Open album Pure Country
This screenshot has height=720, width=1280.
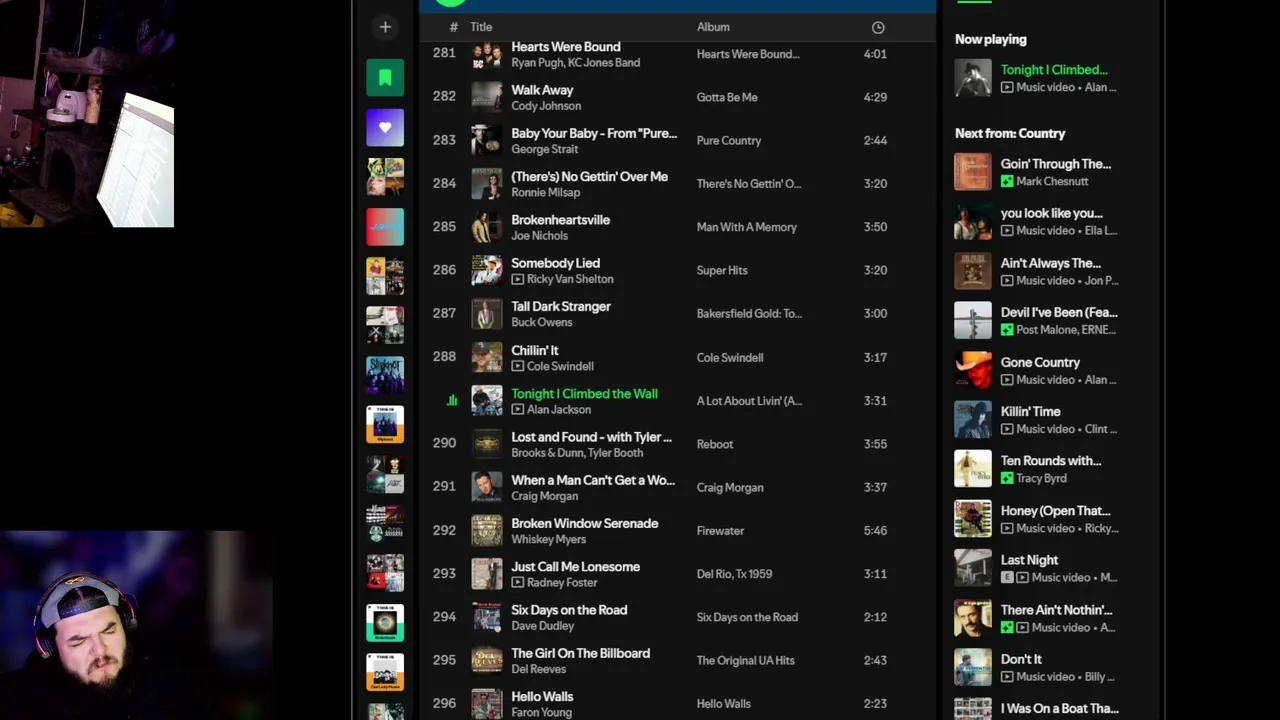click(x=729, y=141)
